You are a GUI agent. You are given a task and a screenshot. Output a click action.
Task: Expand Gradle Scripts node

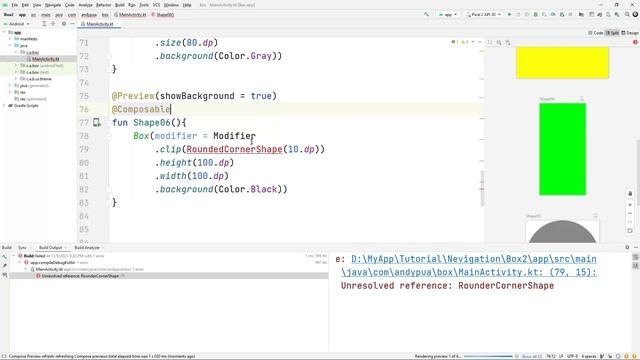[x=4, y=105]
